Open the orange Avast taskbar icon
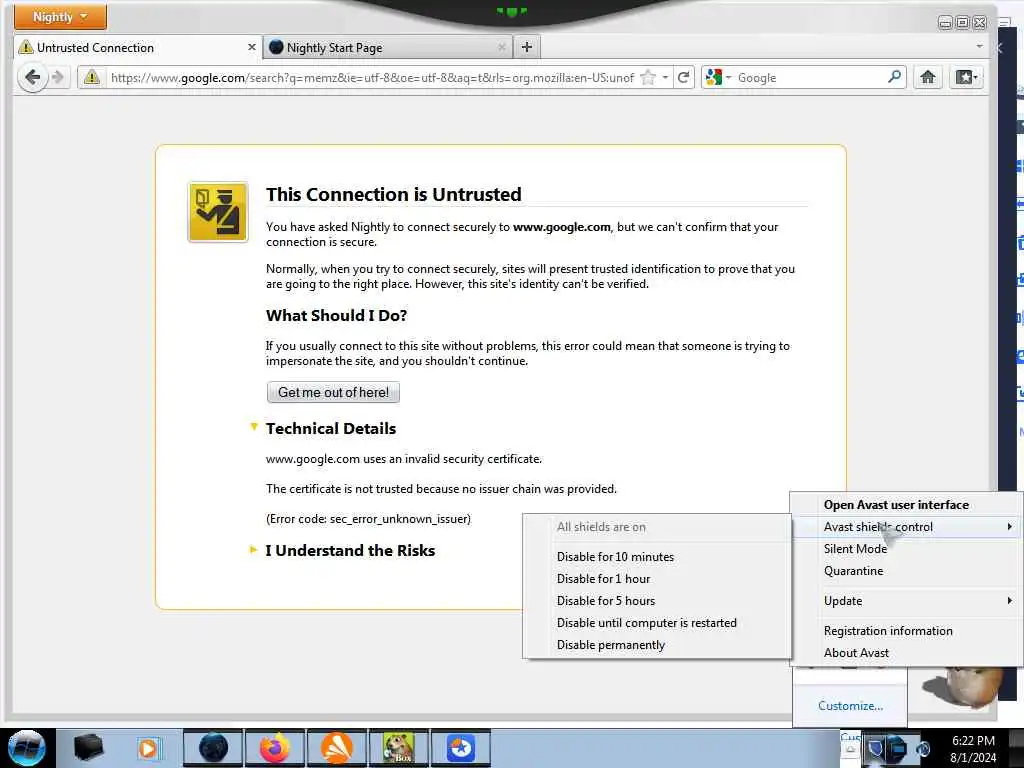This screenshot has height=768, width=1024. (337, 748)
